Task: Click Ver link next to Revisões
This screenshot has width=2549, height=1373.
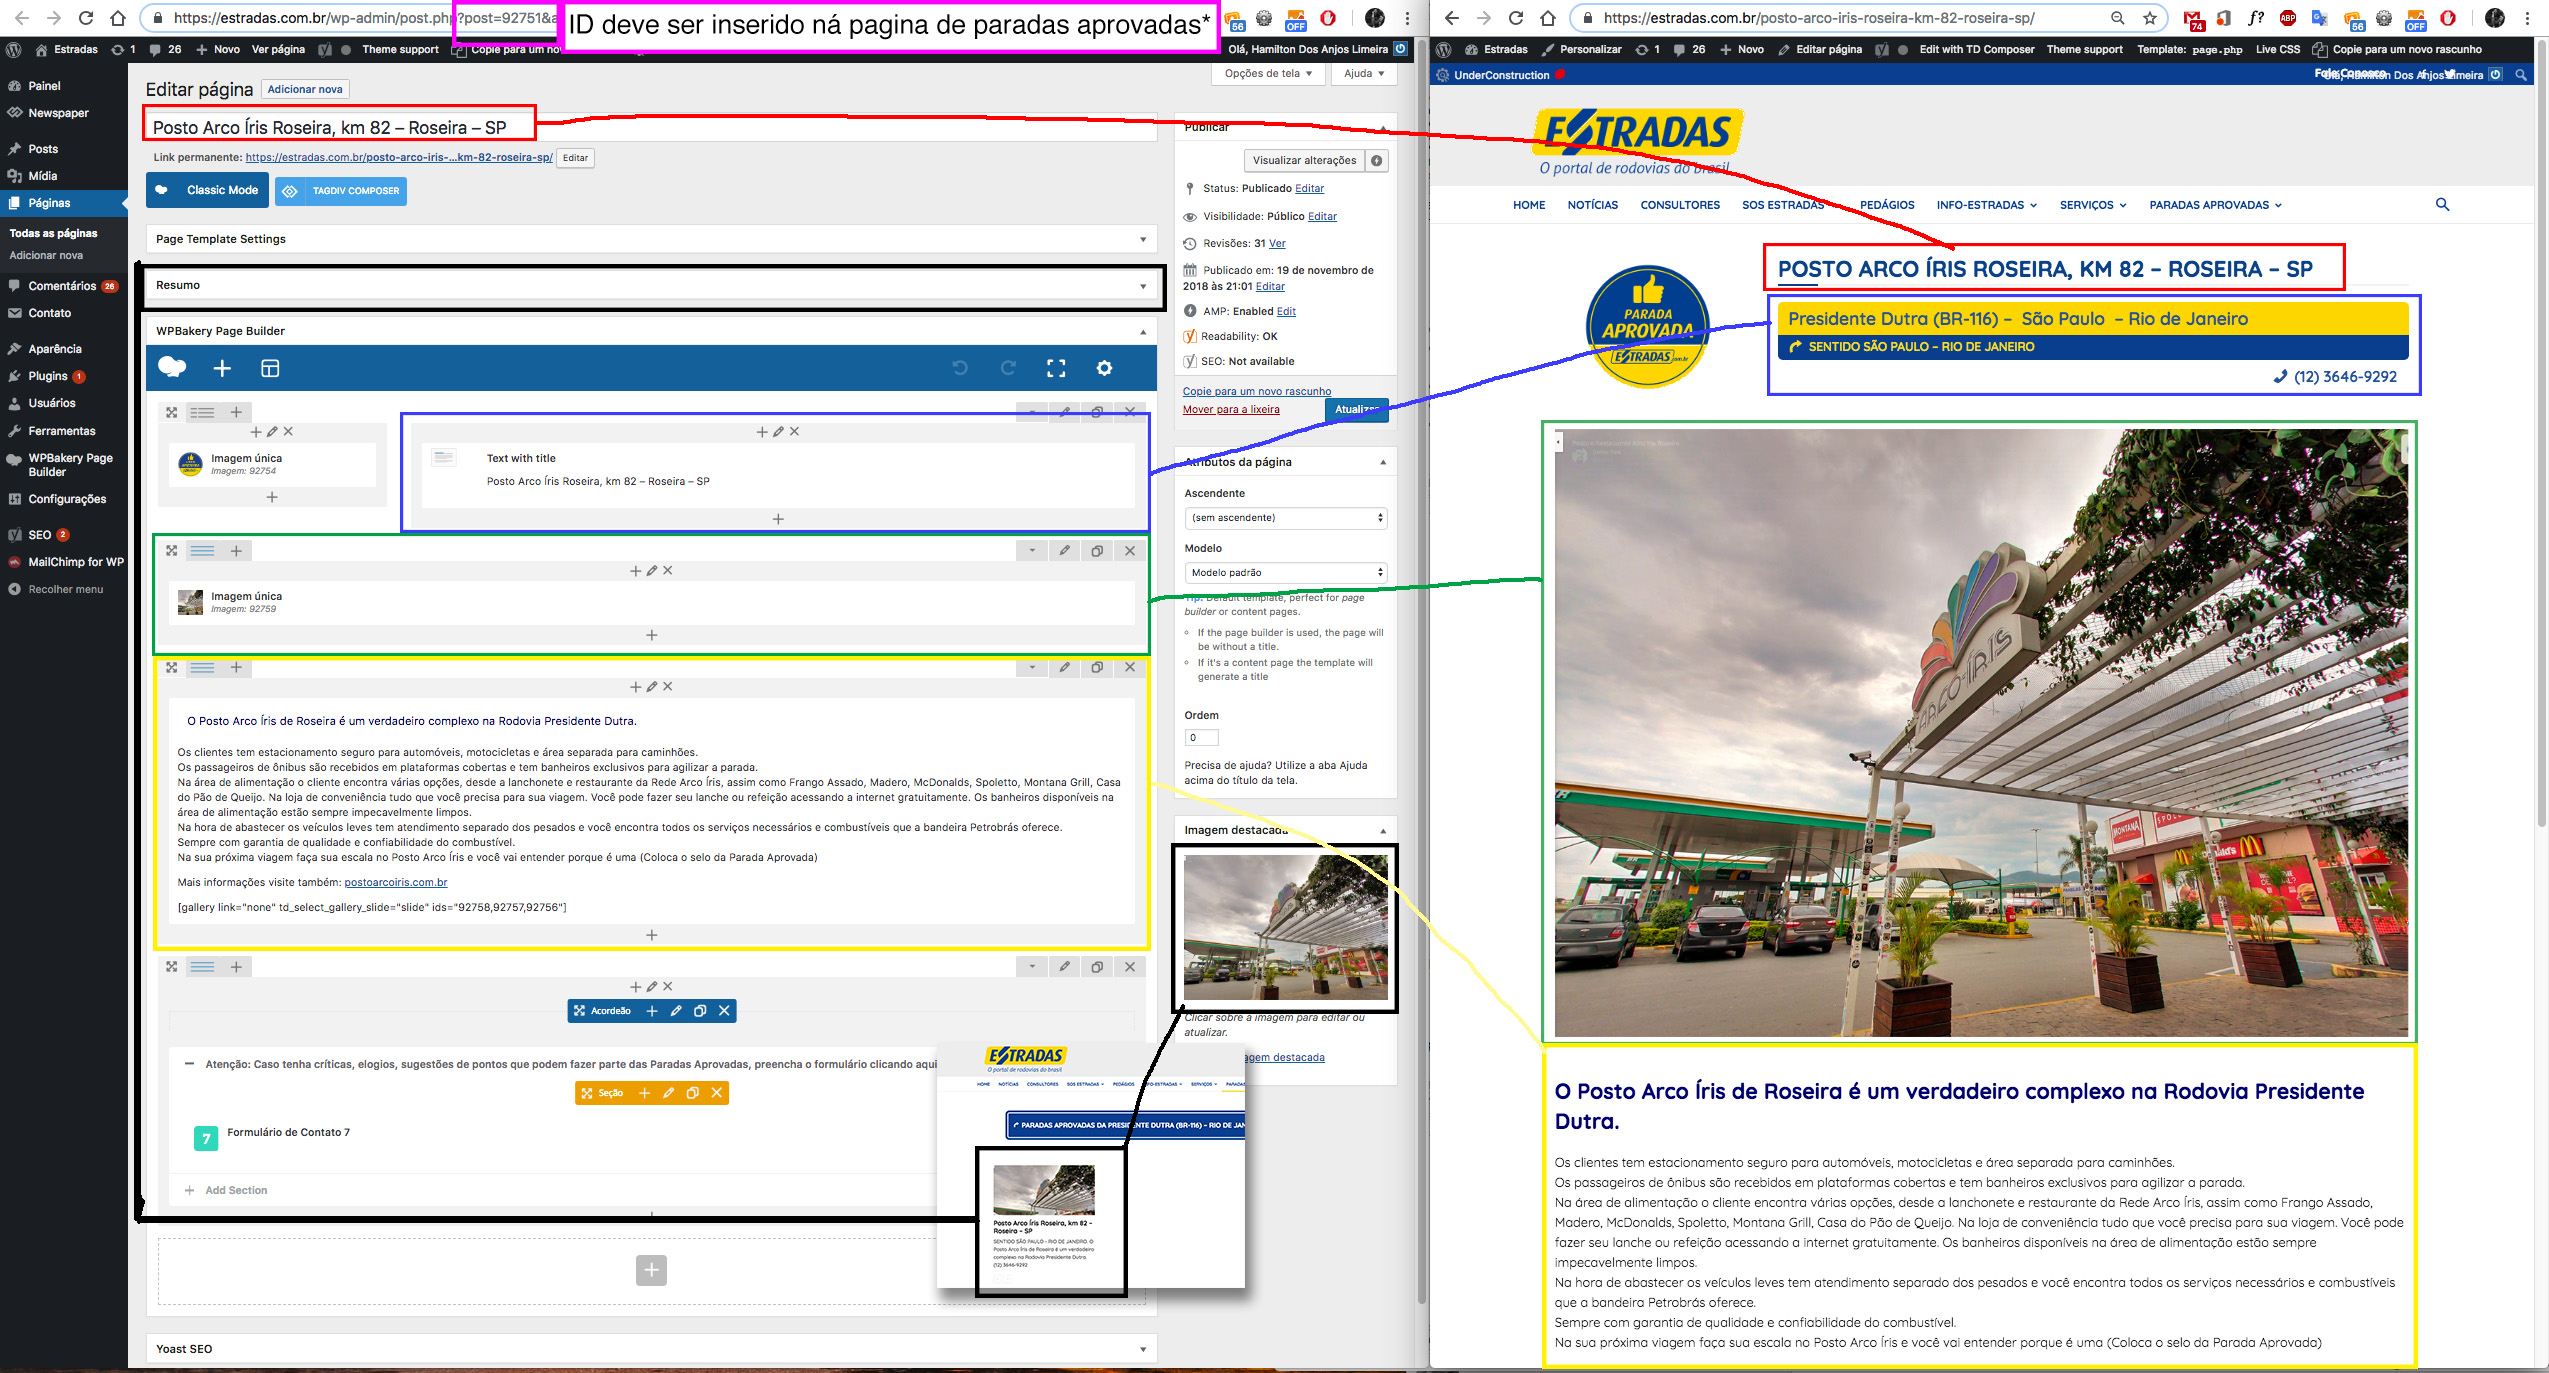Action: tap(1277, 243)
